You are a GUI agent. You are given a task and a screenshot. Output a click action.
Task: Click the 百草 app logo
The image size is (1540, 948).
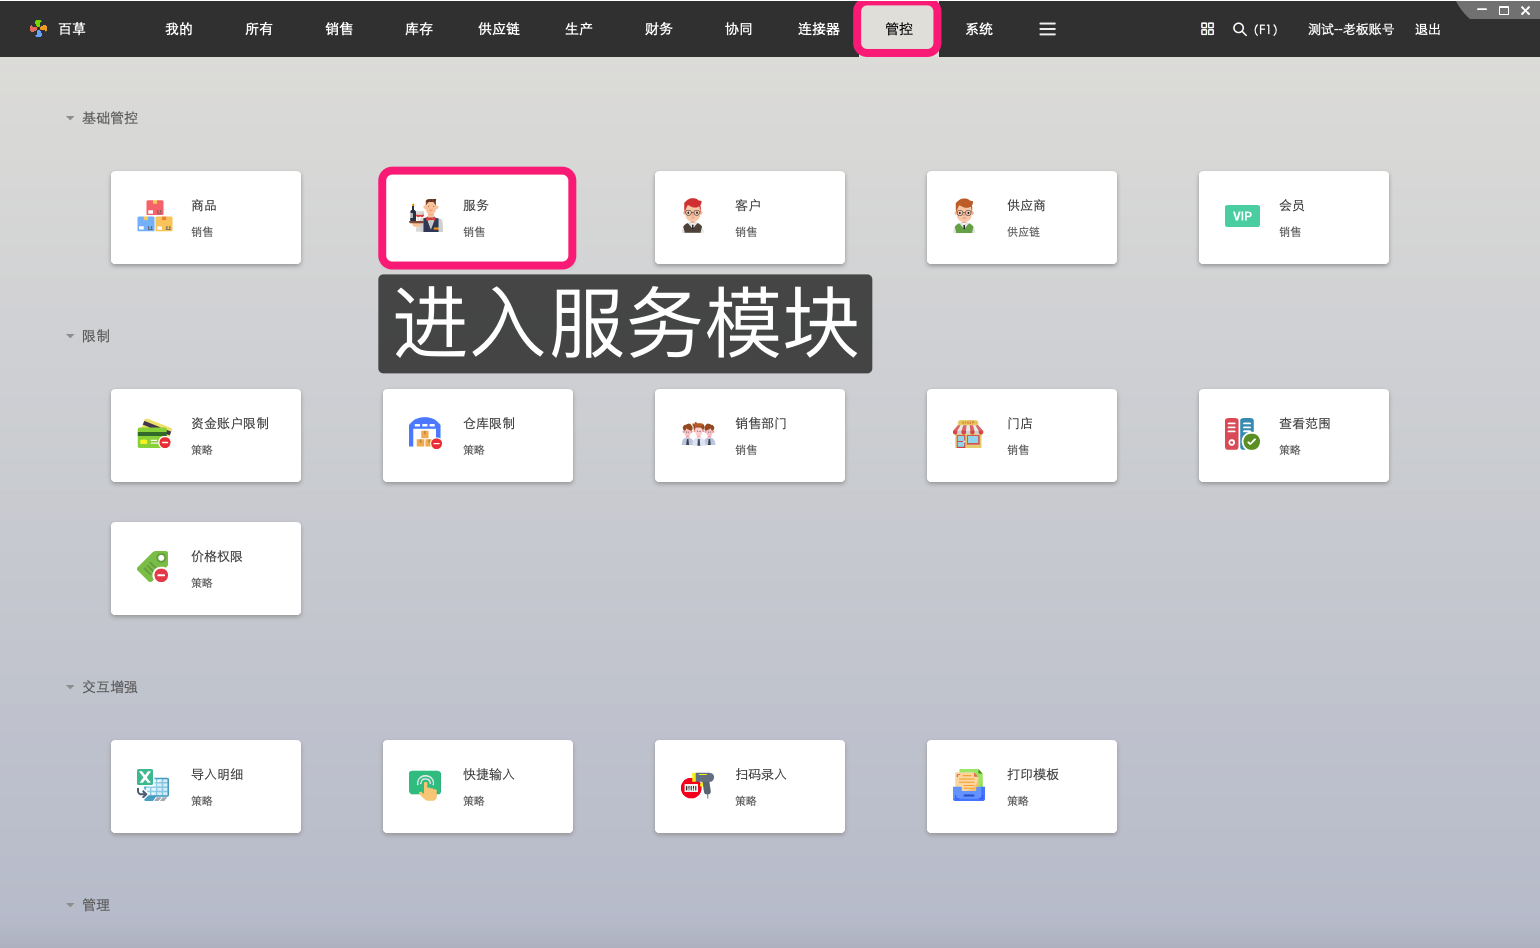39,29
